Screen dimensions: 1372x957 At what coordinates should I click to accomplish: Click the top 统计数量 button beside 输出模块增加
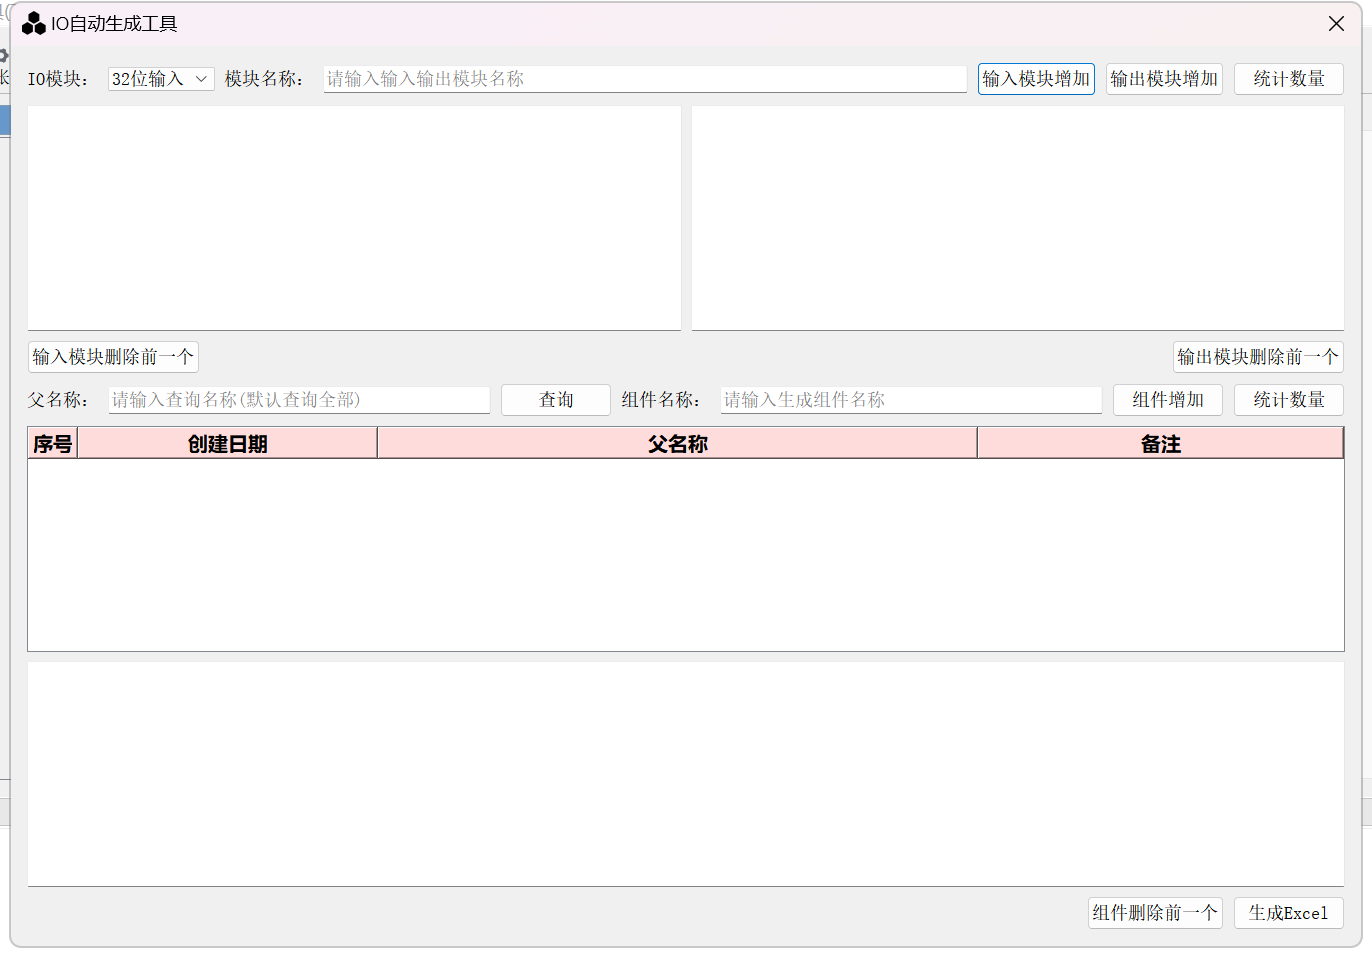click(x=1289, y=79)
